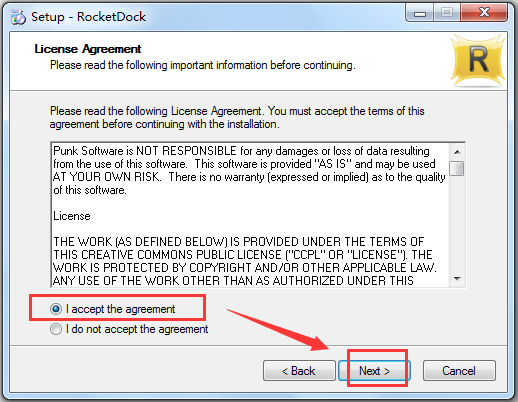Click the Setup - RocketDock title bar text
This screenshot has height=402, width=518.
click(88, 17)
